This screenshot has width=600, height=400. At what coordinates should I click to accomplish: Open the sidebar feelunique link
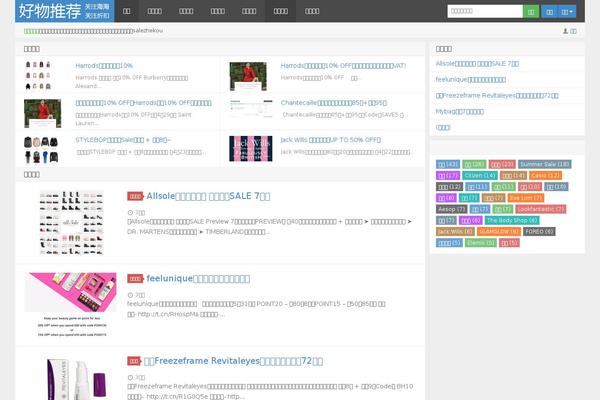point(471,80)
